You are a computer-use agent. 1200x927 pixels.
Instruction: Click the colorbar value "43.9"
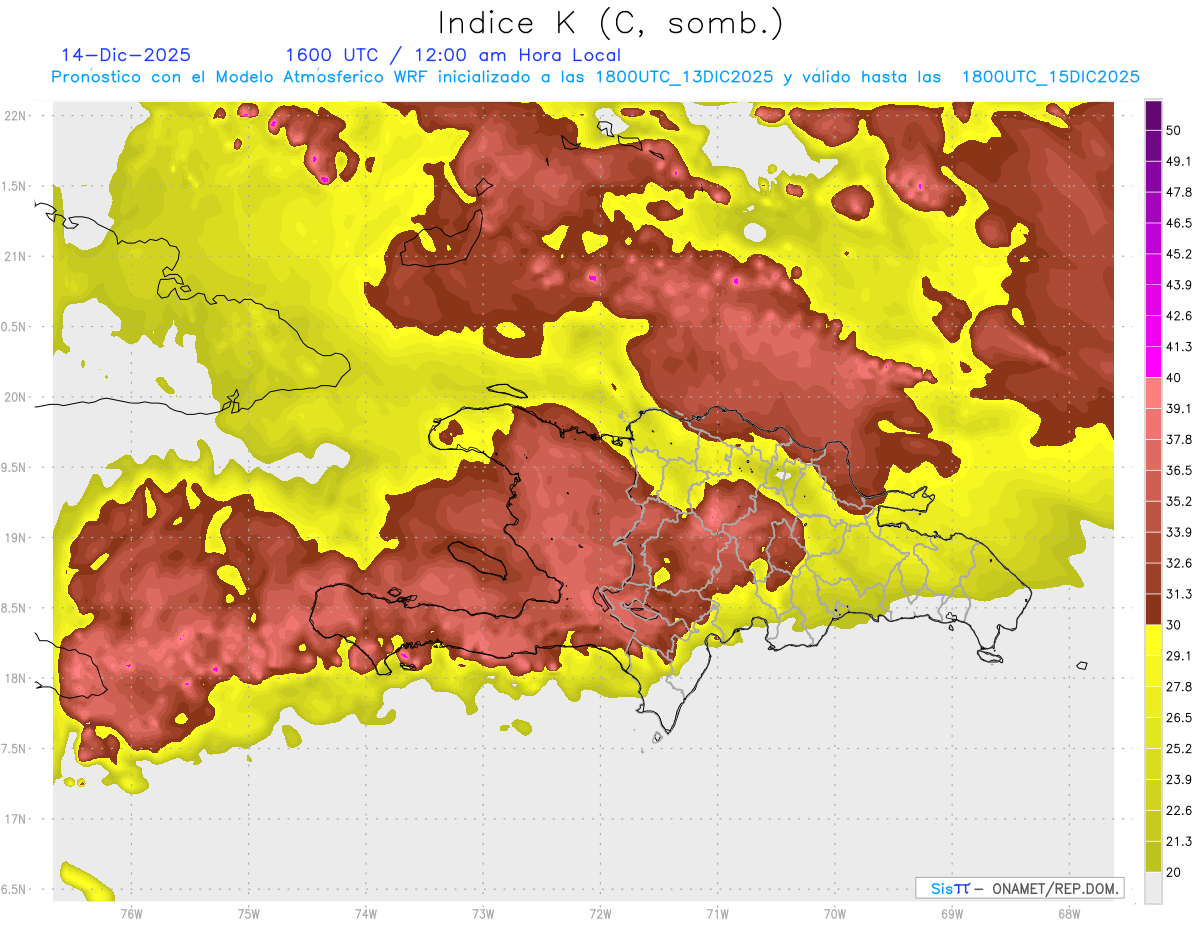pos(1178,285)
